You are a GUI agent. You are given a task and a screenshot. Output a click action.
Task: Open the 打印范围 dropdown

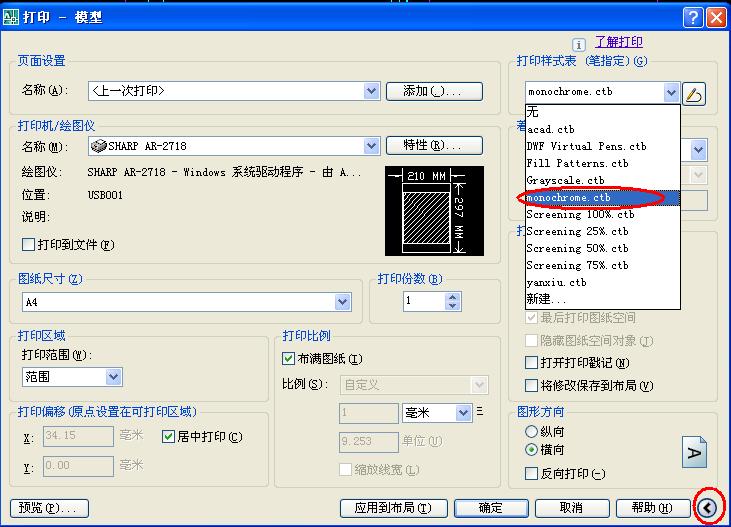[113, 377]
